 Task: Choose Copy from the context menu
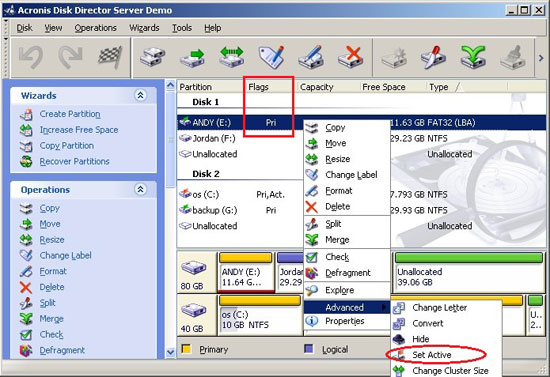tap(347, 128)
